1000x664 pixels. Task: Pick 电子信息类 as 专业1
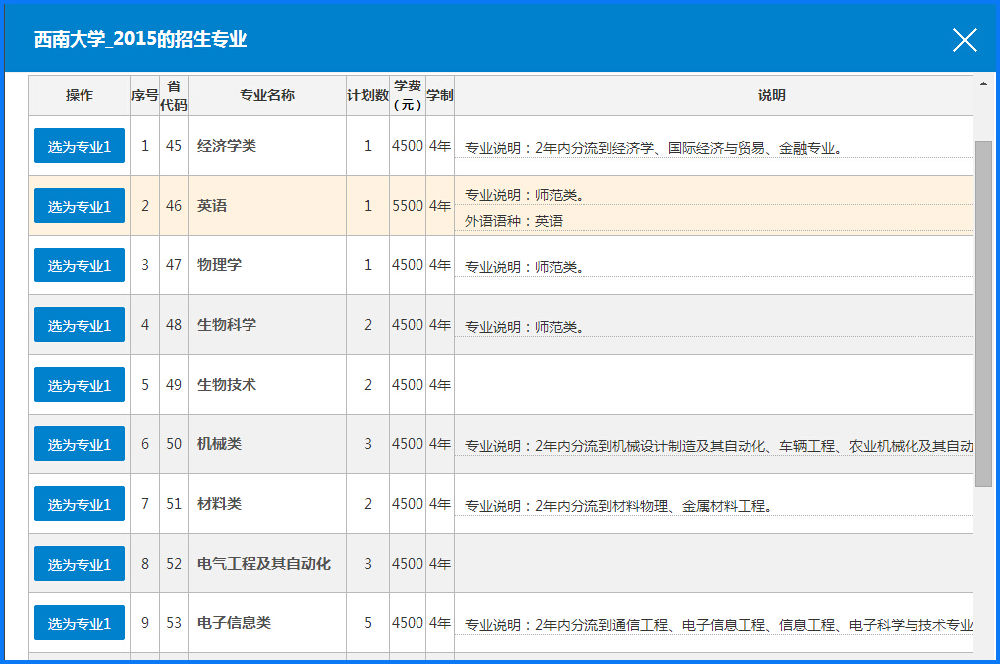pyautogui.click(x=79, y=623)
